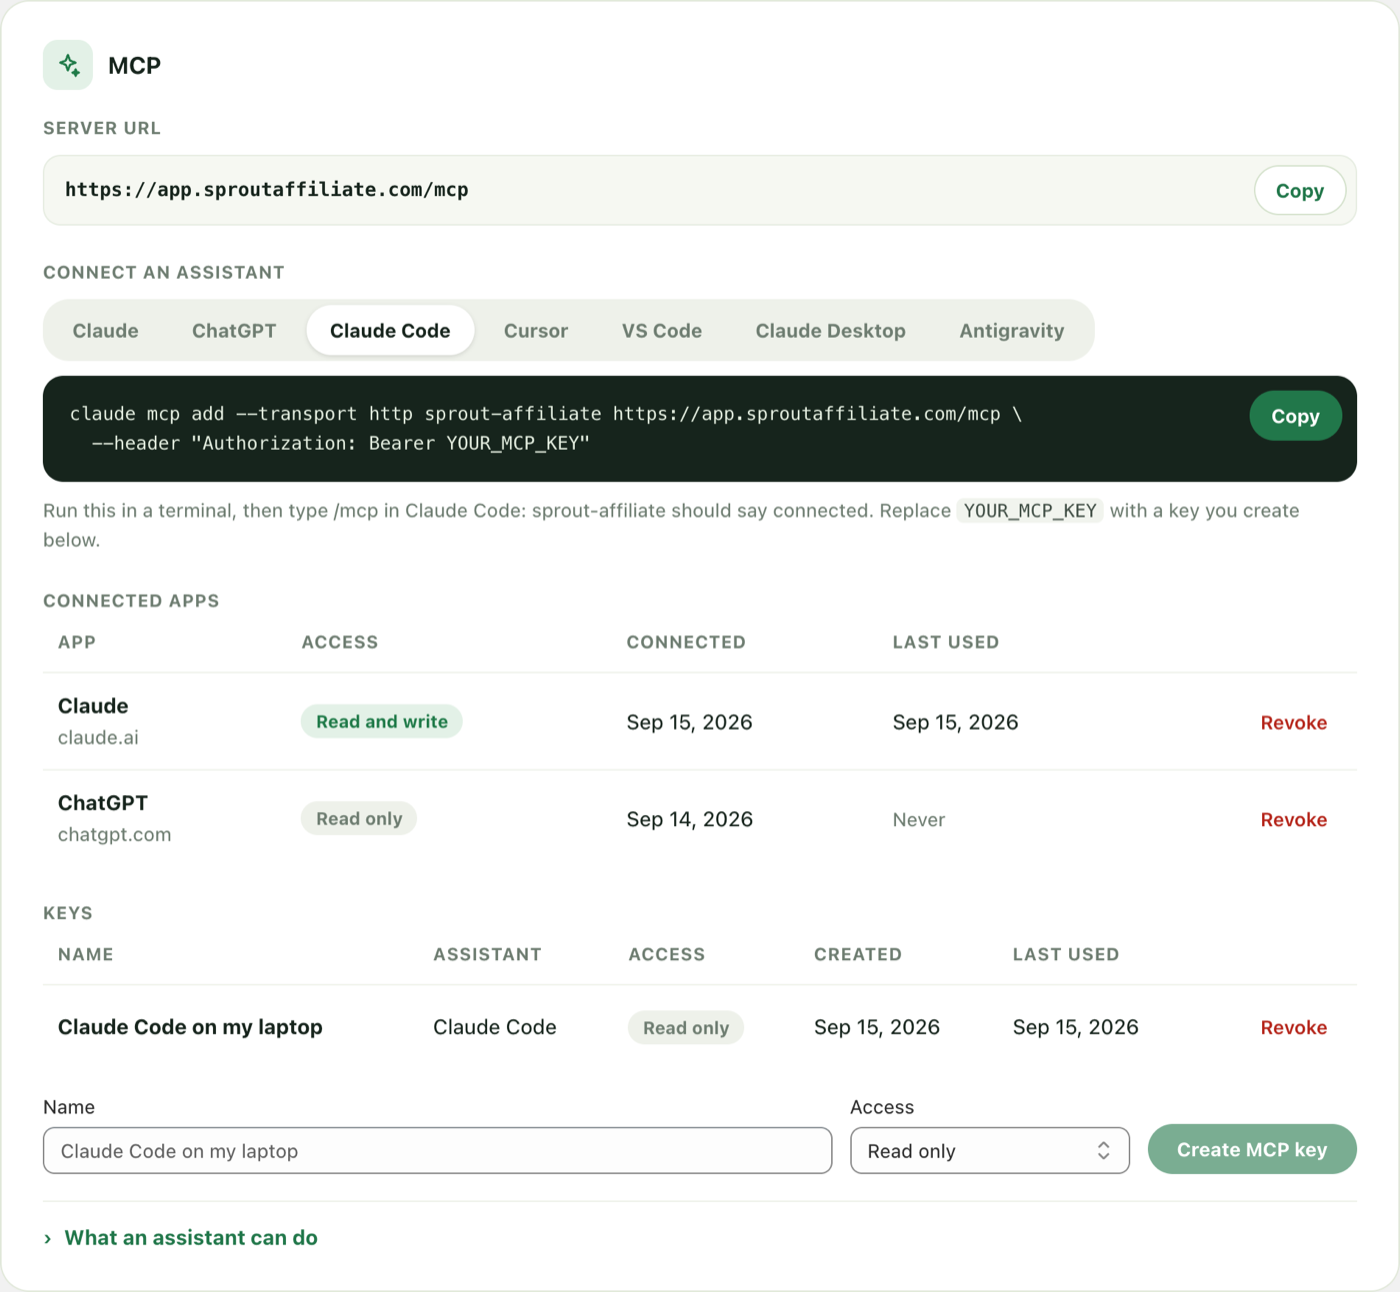
Task: Click the claude.ai domain text
Action: [x=98, y=738]
